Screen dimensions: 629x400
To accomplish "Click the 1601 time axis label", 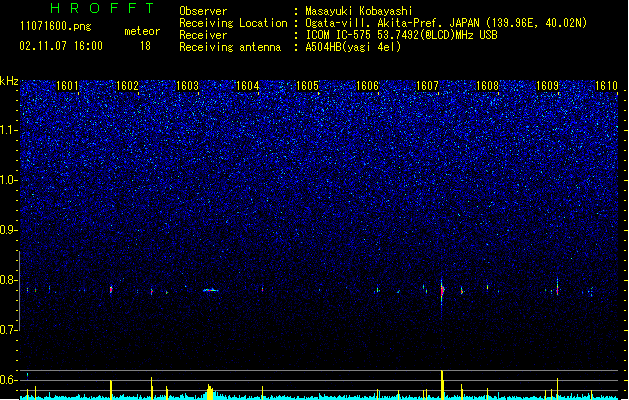I will point(67,86).
